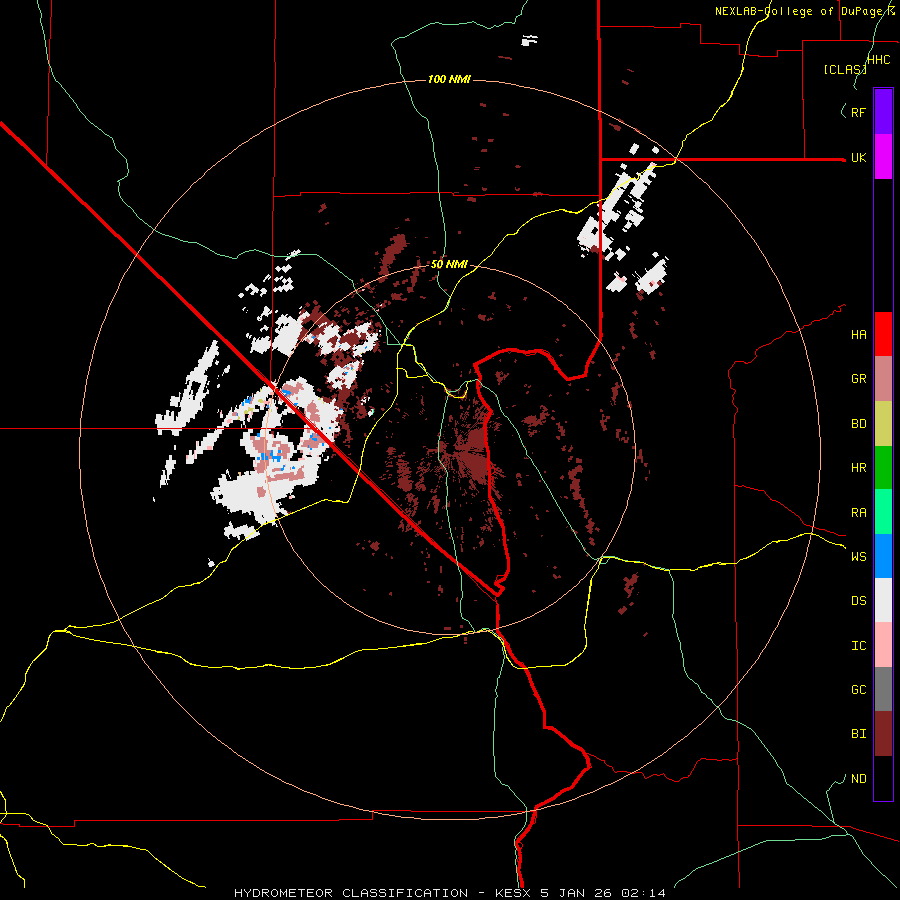Pick the dark green HR legend swatch
This screenshot has width=900, height=900.
point(883,468)
